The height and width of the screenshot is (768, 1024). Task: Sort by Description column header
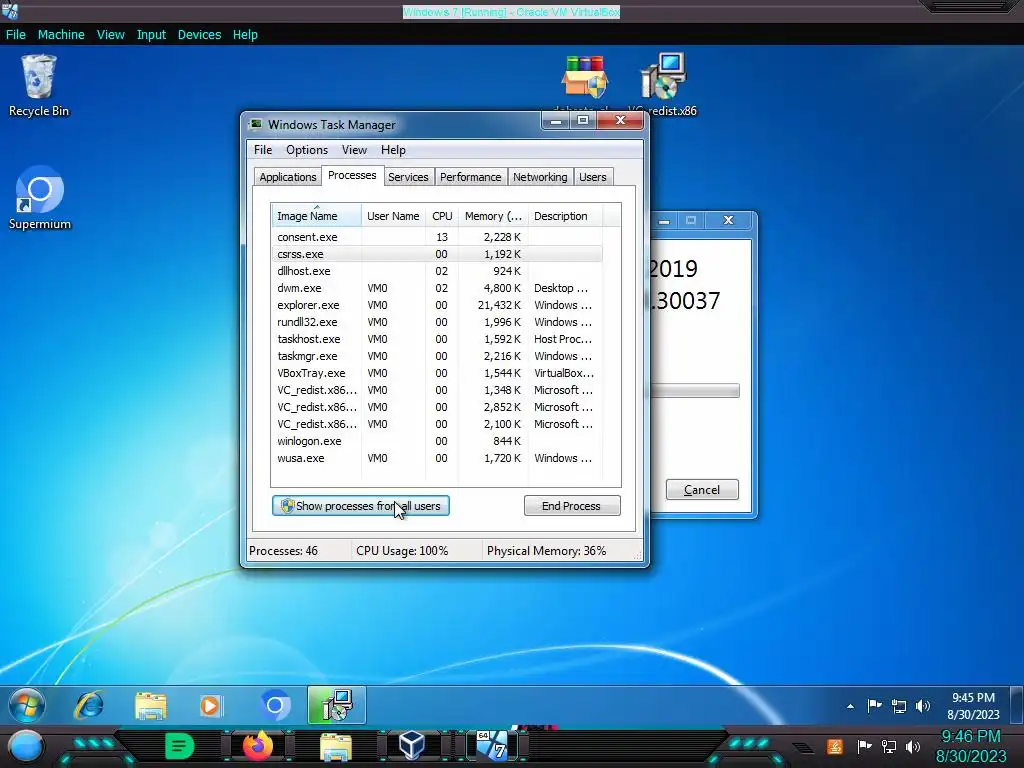click(565, 216)
